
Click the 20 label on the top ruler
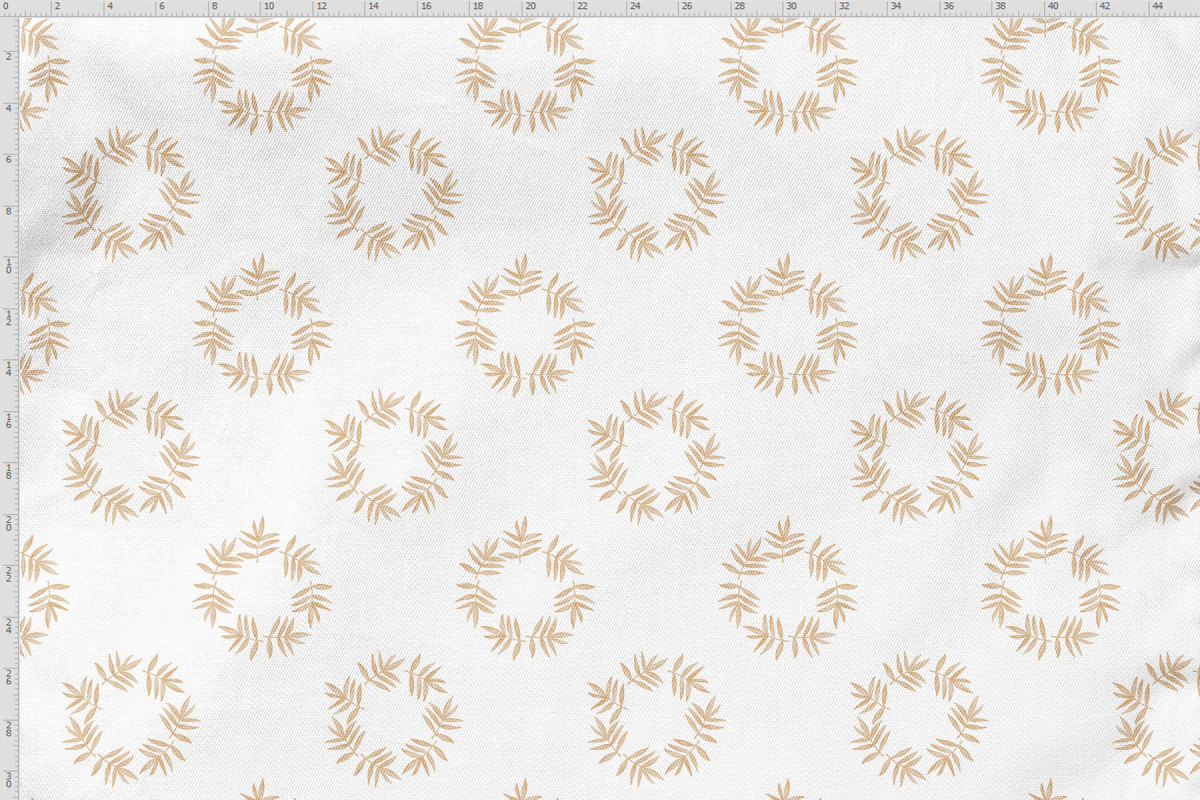pos(531,6)
